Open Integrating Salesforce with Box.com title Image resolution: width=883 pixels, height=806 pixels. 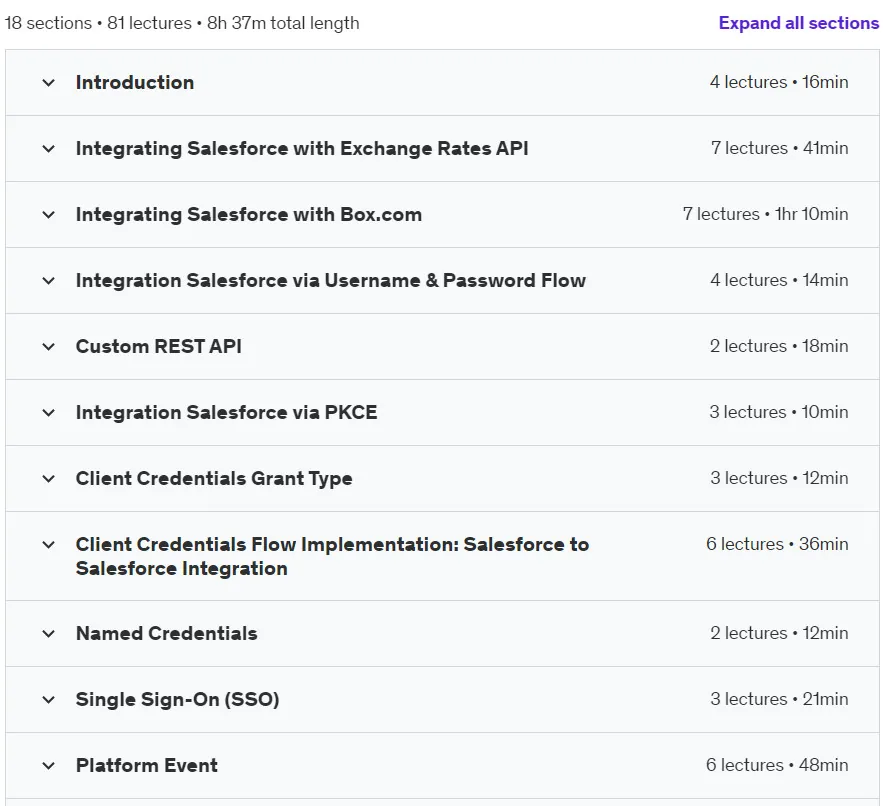[249, 215]
